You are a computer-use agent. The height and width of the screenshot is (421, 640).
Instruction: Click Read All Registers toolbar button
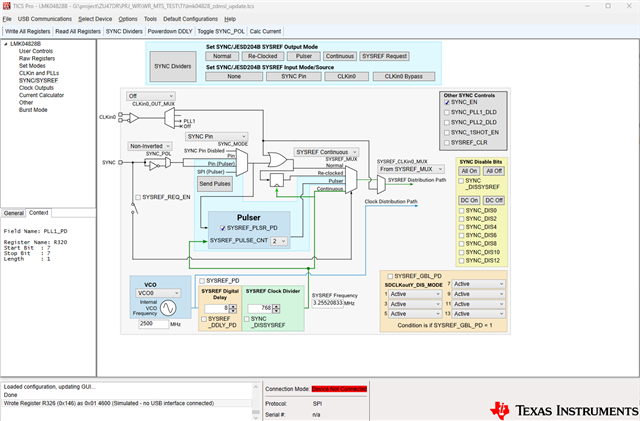[78, 31]
